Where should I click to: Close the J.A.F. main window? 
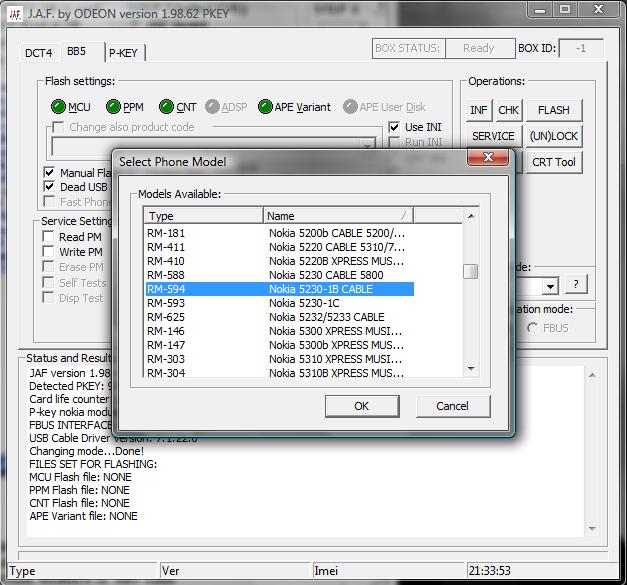tap(598, 10)
